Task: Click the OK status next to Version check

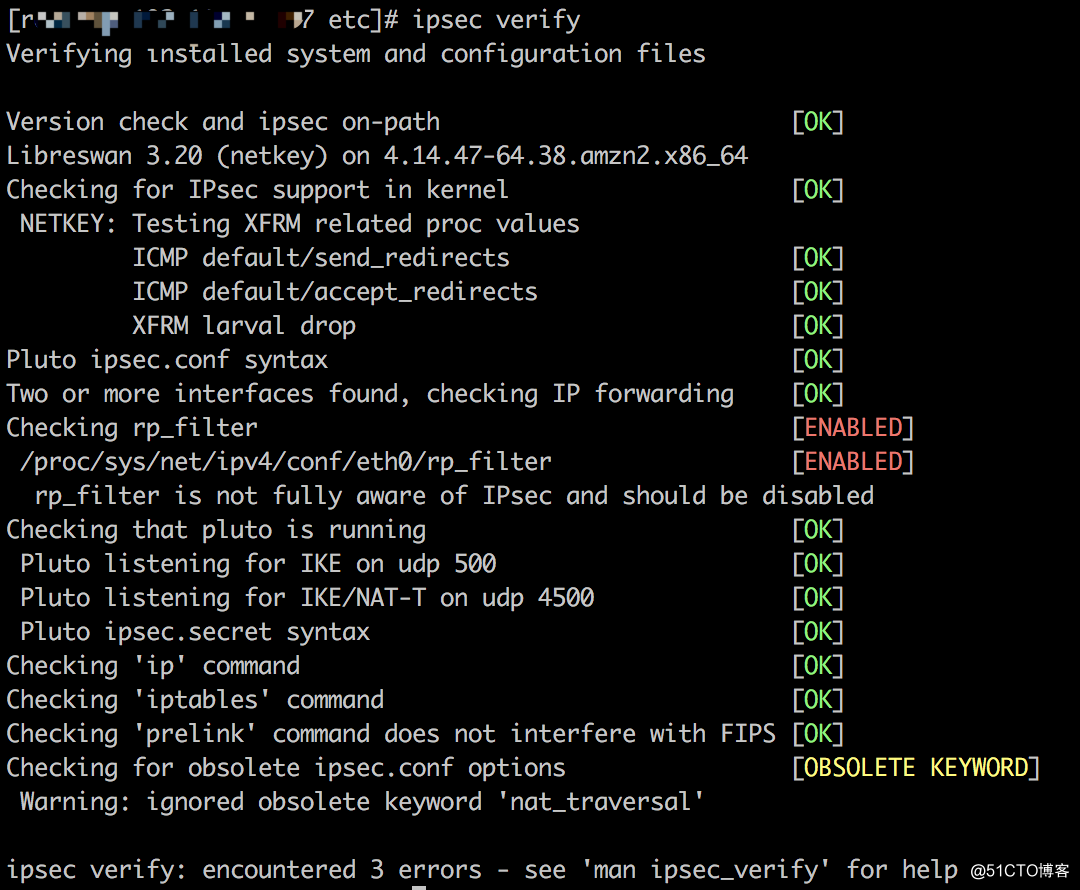Action: [x=818, y=122]
